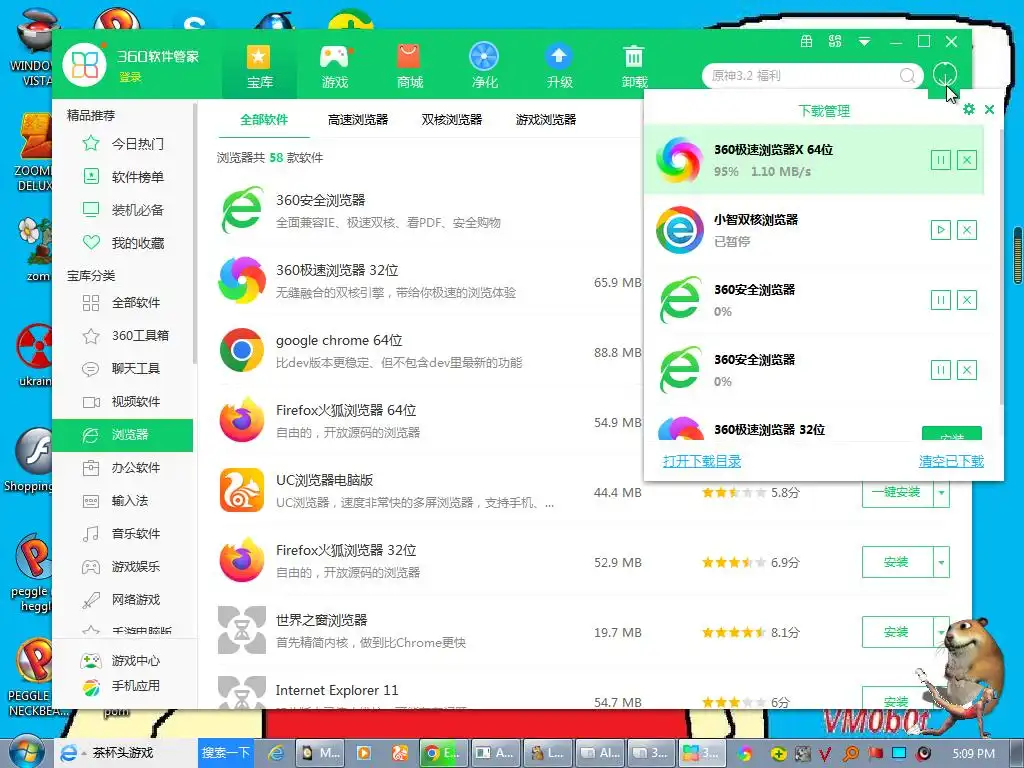This screenshot has width=1024, height=768.
Task: Select 360工具箱 category
Action: coord(124,336)
